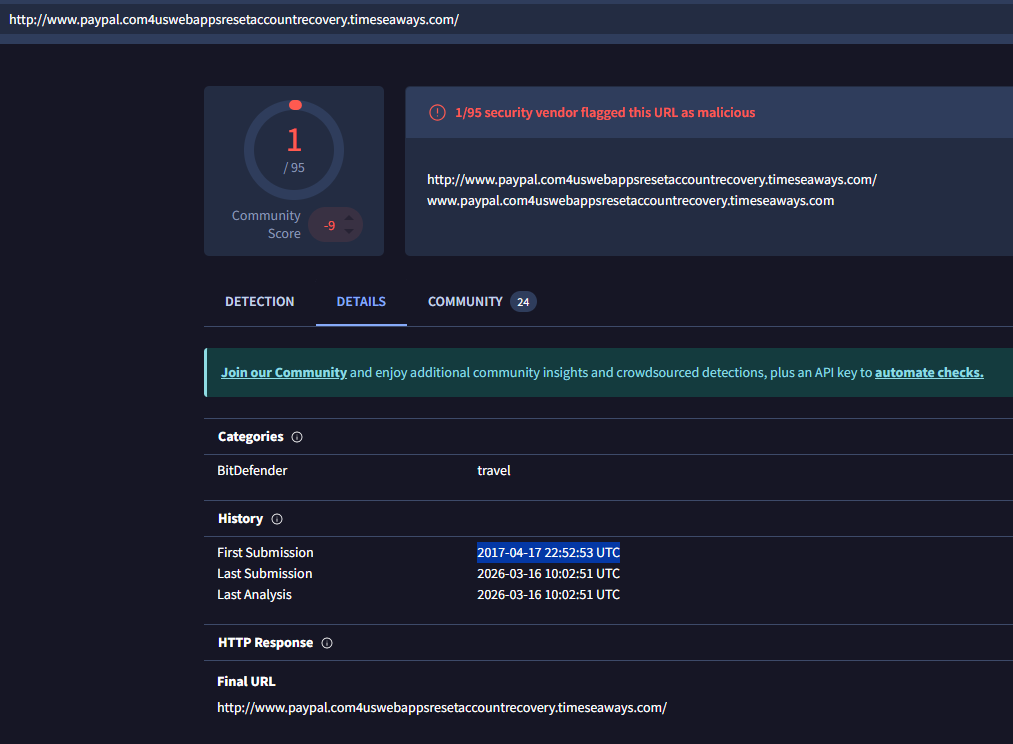The image size is (1013, 744).
Task: Switch to the DETECTION tab
Action: point(260,302)
